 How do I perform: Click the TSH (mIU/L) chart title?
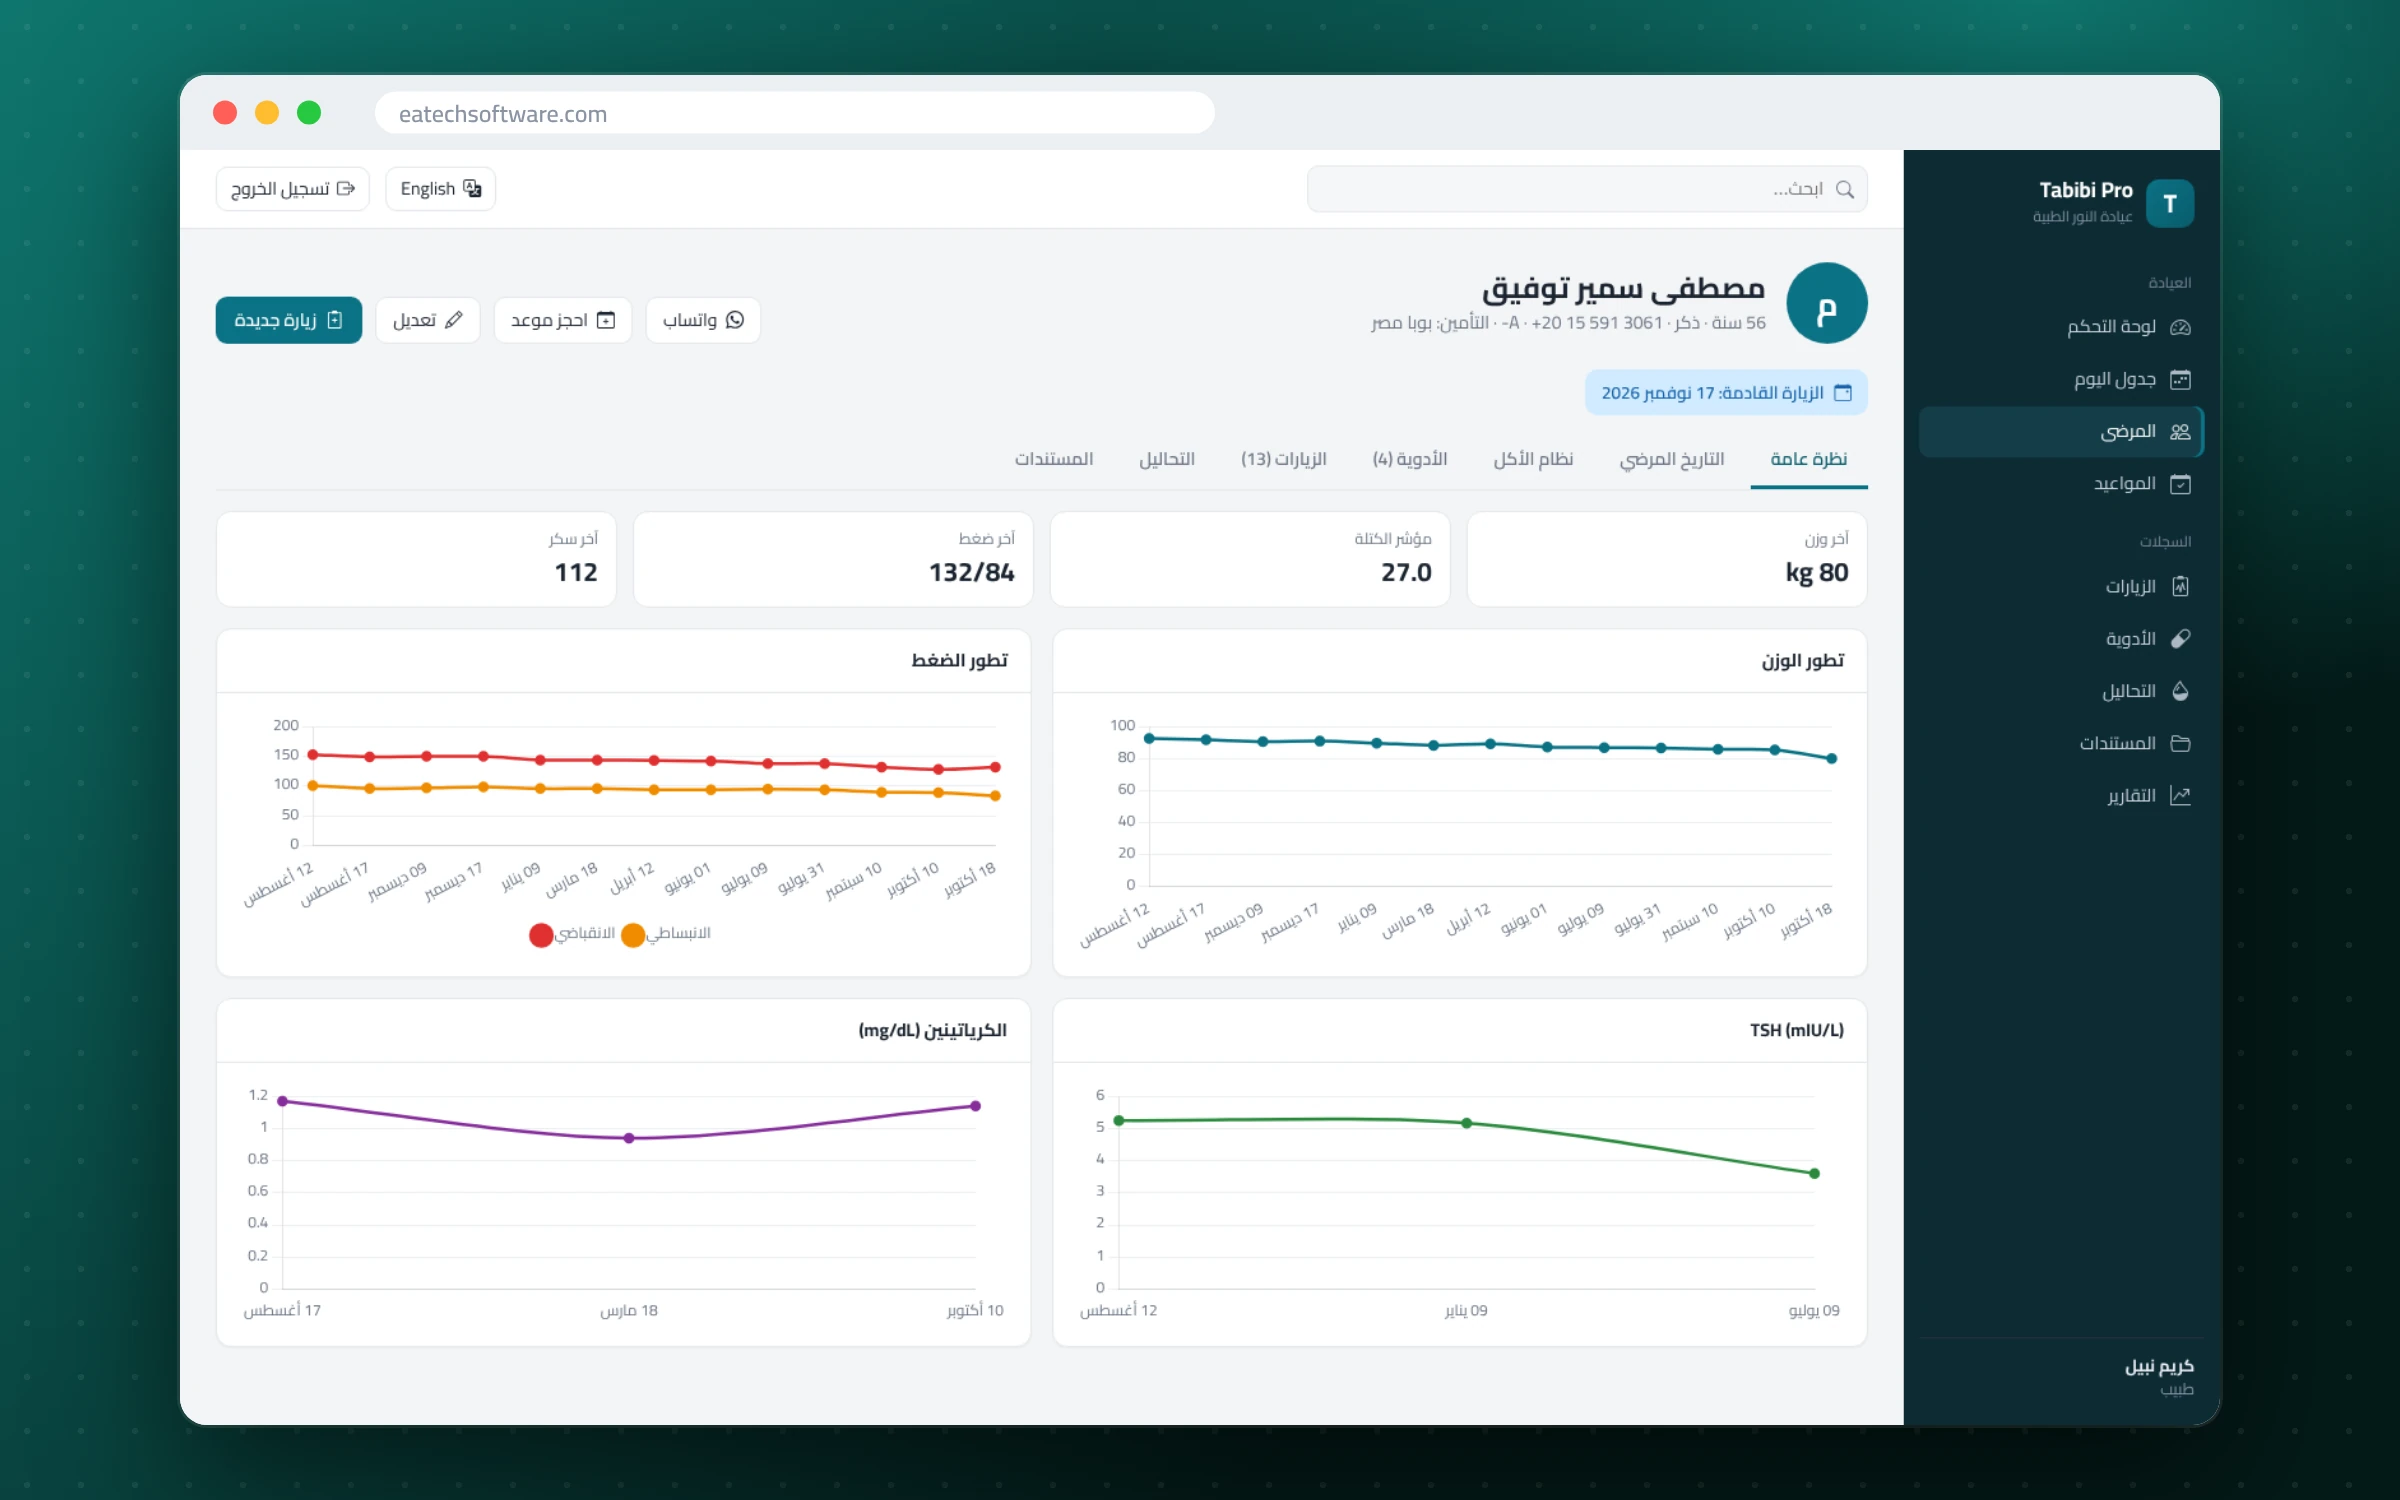[x=1796, y=1030]
